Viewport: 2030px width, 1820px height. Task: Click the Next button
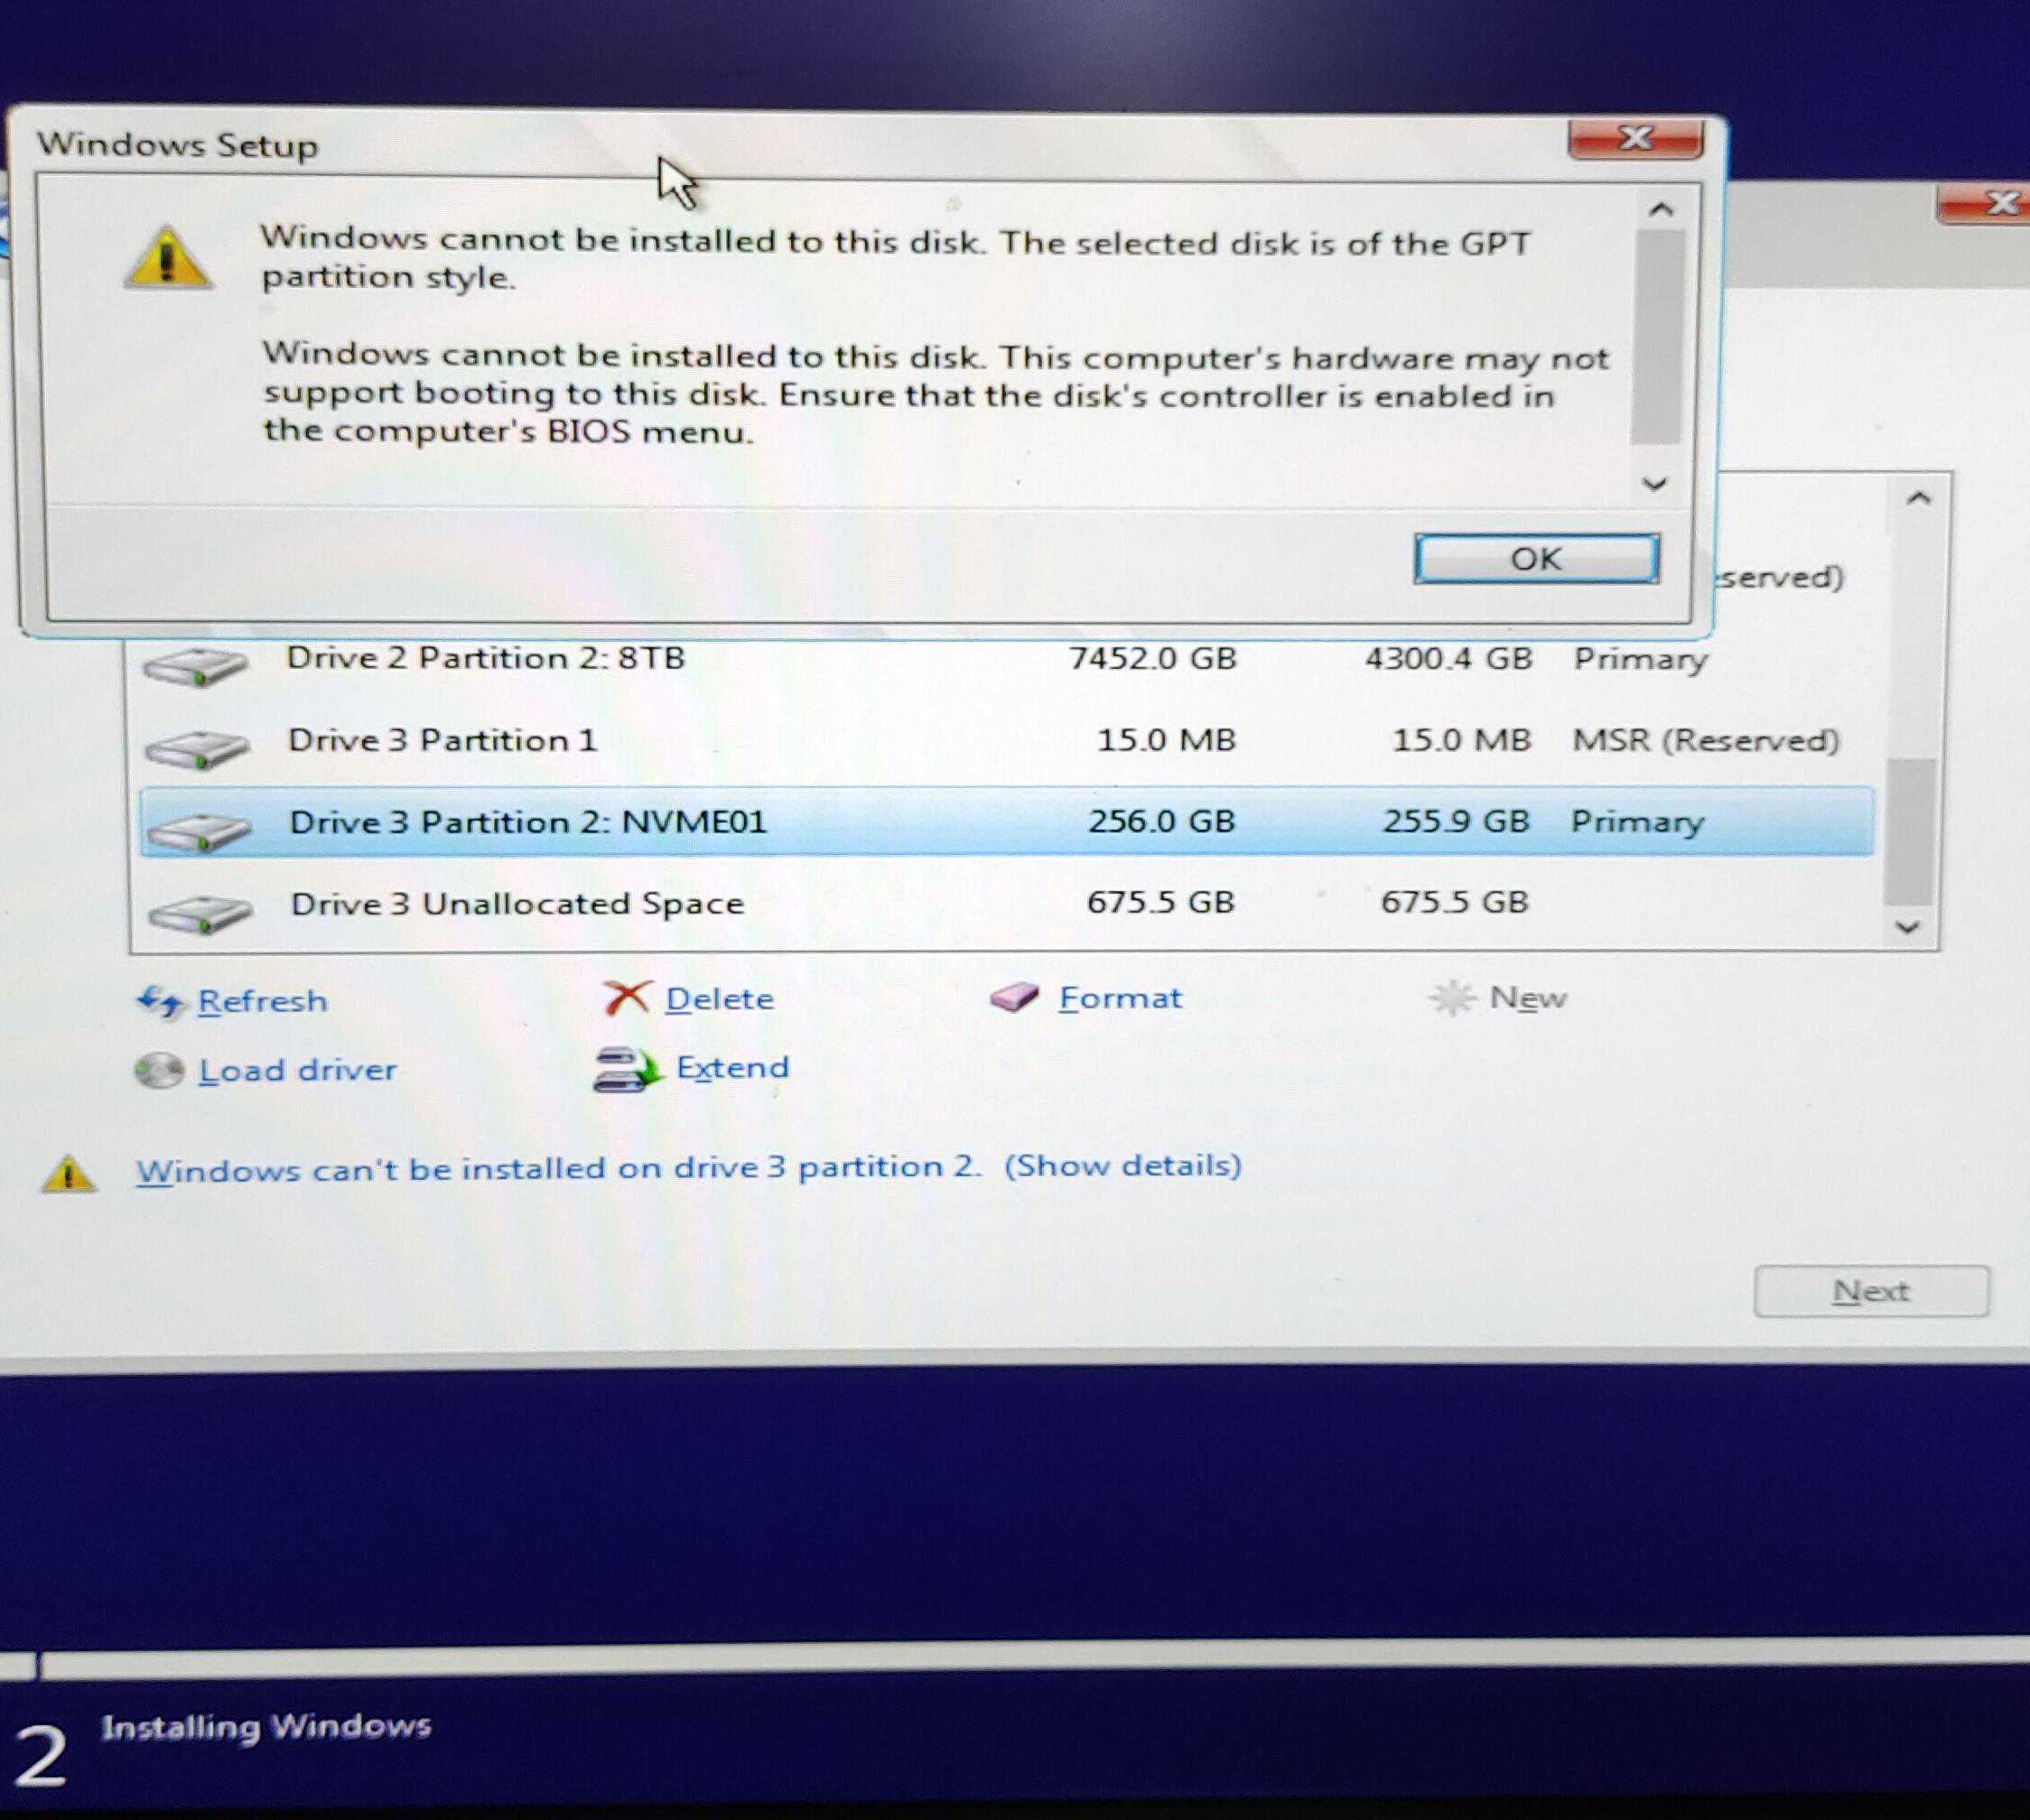point(1870,1292)
